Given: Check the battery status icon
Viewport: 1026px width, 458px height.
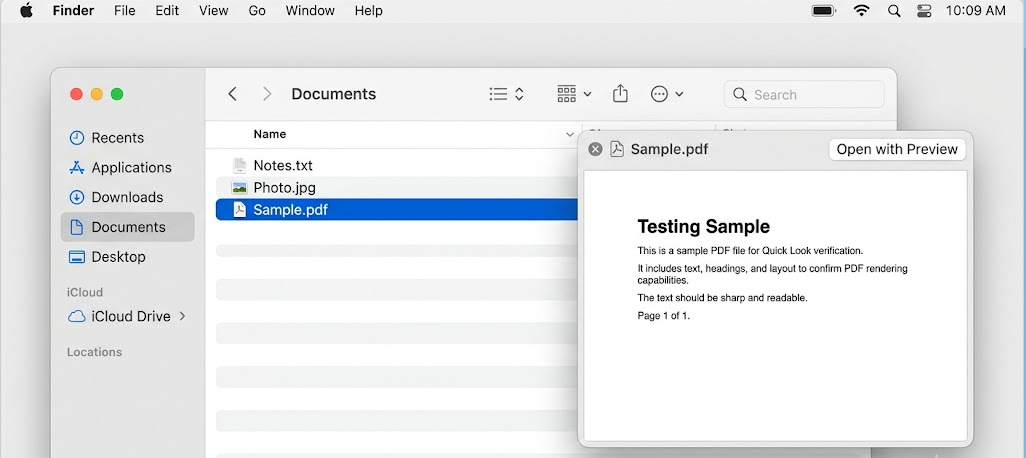Looking at the screenshot, I should (824, 10).
